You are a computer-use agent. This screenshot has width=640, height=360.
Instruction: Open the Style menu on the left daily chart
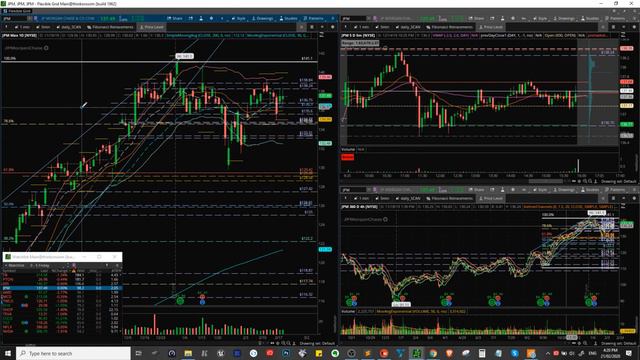point(239,18)
